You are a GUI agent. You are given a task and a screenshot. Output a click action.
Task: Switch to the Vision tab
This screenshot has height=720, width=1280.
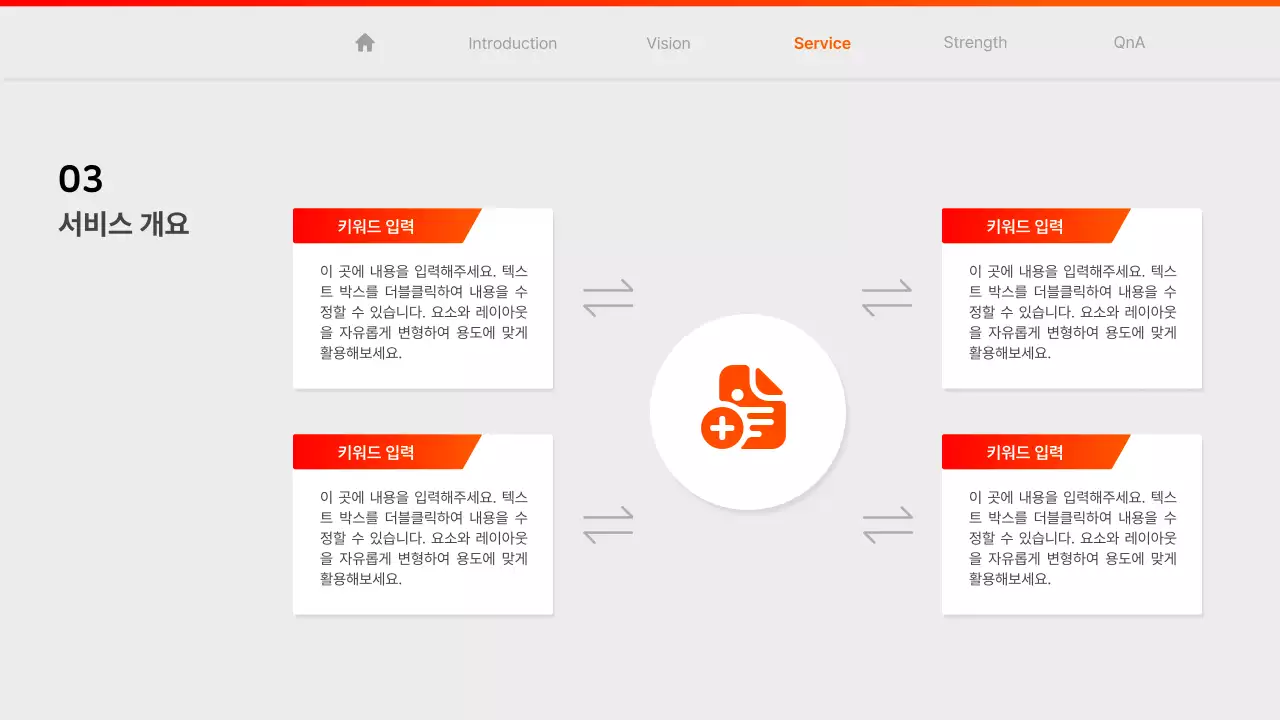668,43
